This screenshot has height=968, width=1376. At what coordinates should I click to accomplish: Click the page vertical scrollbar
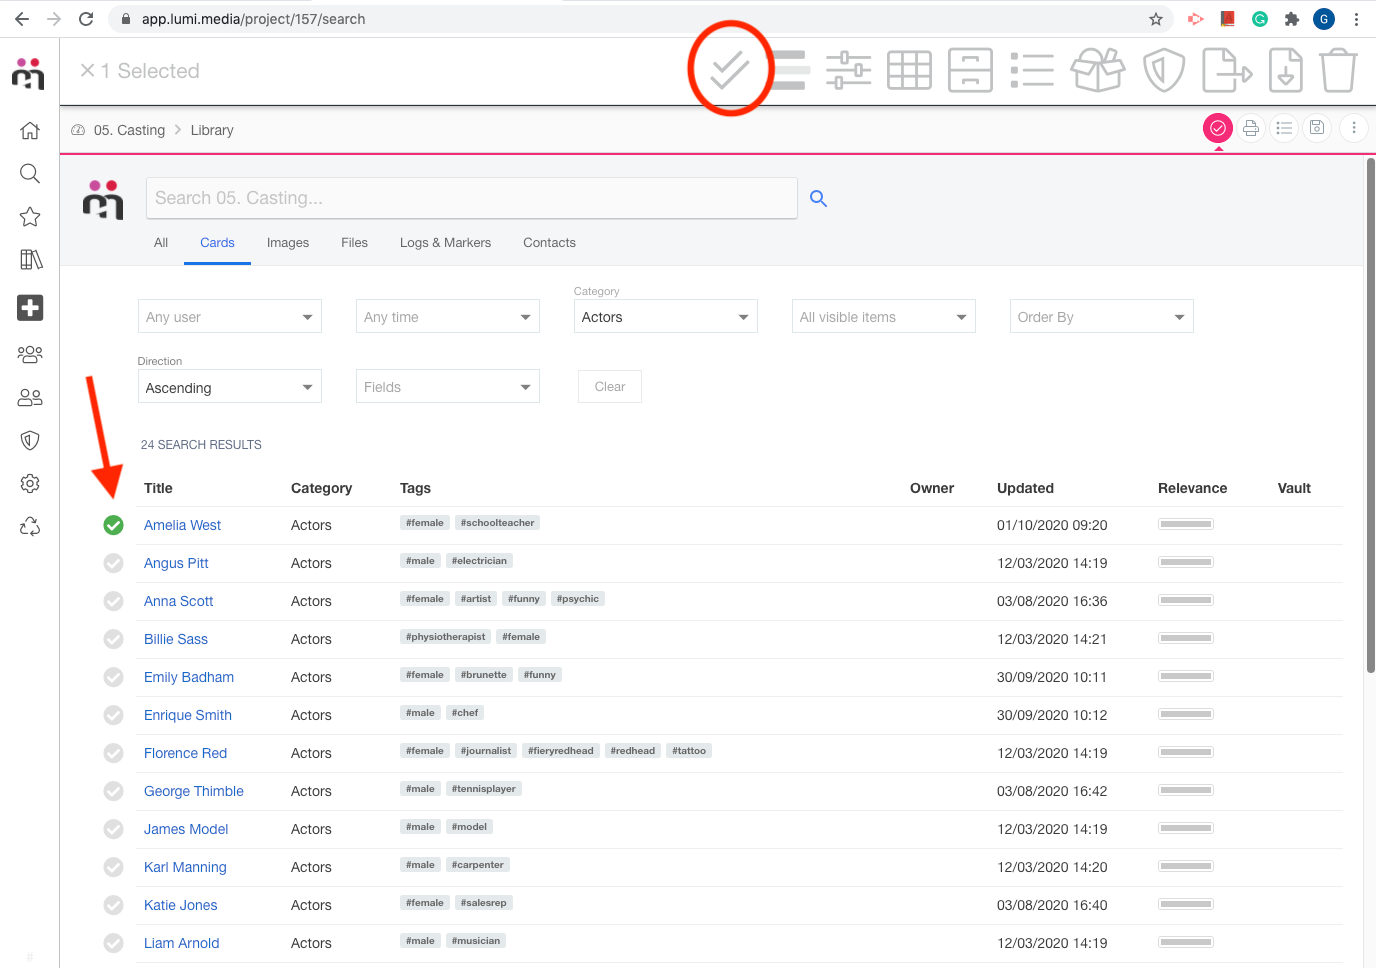coord(1370,416)
